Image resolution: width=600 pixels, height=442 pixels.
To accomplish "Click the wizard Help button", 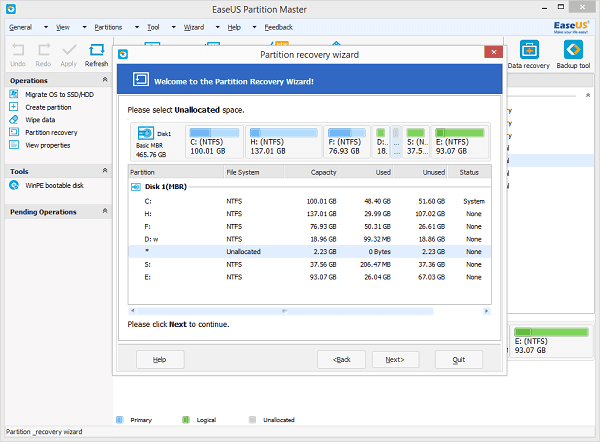I will [x=160, y=359].
